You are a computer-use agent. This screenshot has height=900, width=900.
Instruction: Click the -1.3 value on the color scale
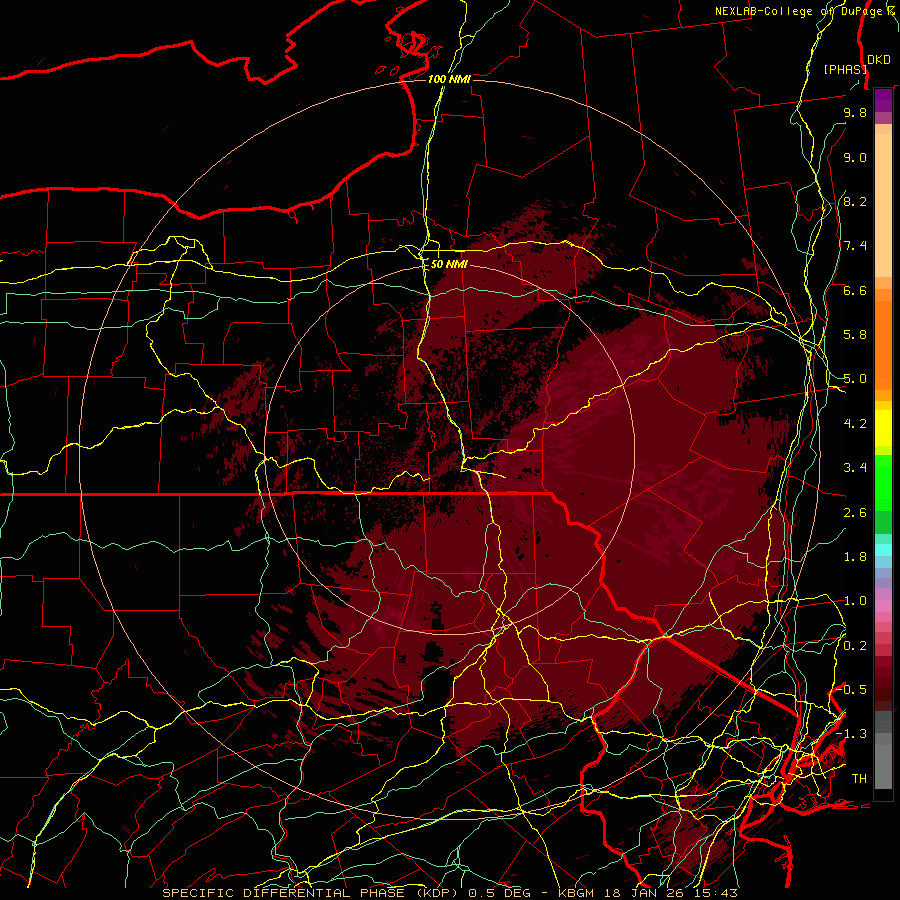pos(852,734)
